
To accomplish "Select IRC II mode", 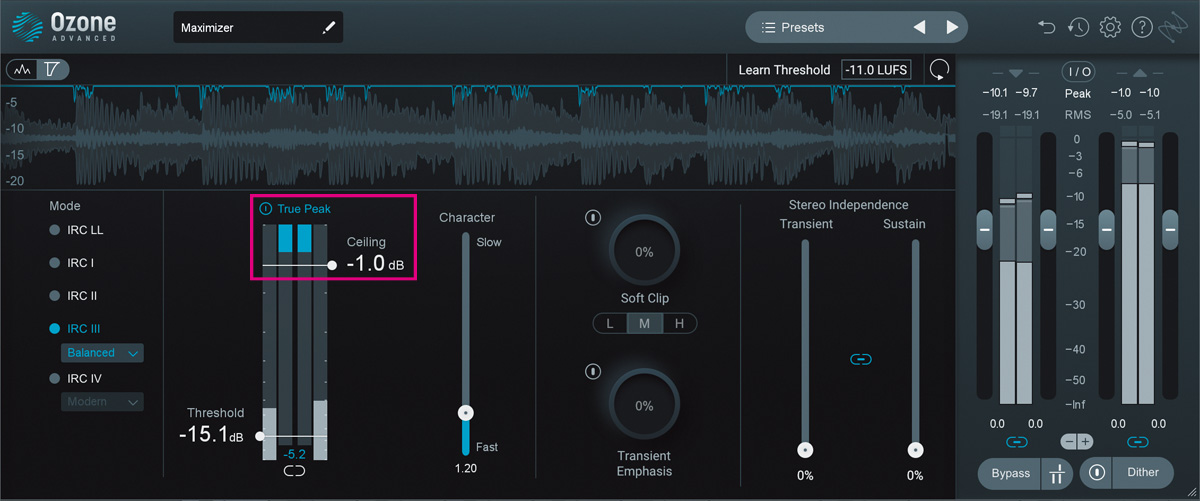I will click(x=73, y=296).
